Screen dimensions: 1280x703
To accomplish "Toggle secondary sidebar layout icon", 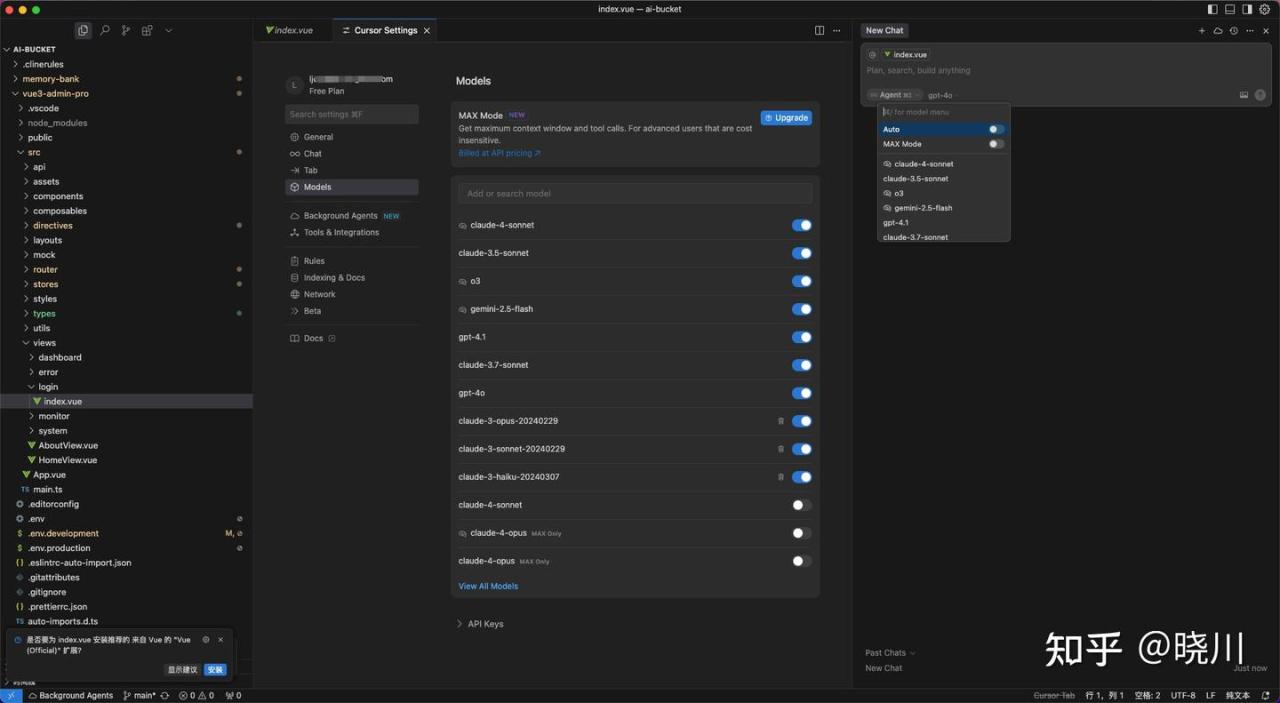I will pyautogui.click(x=1247, y=9).
